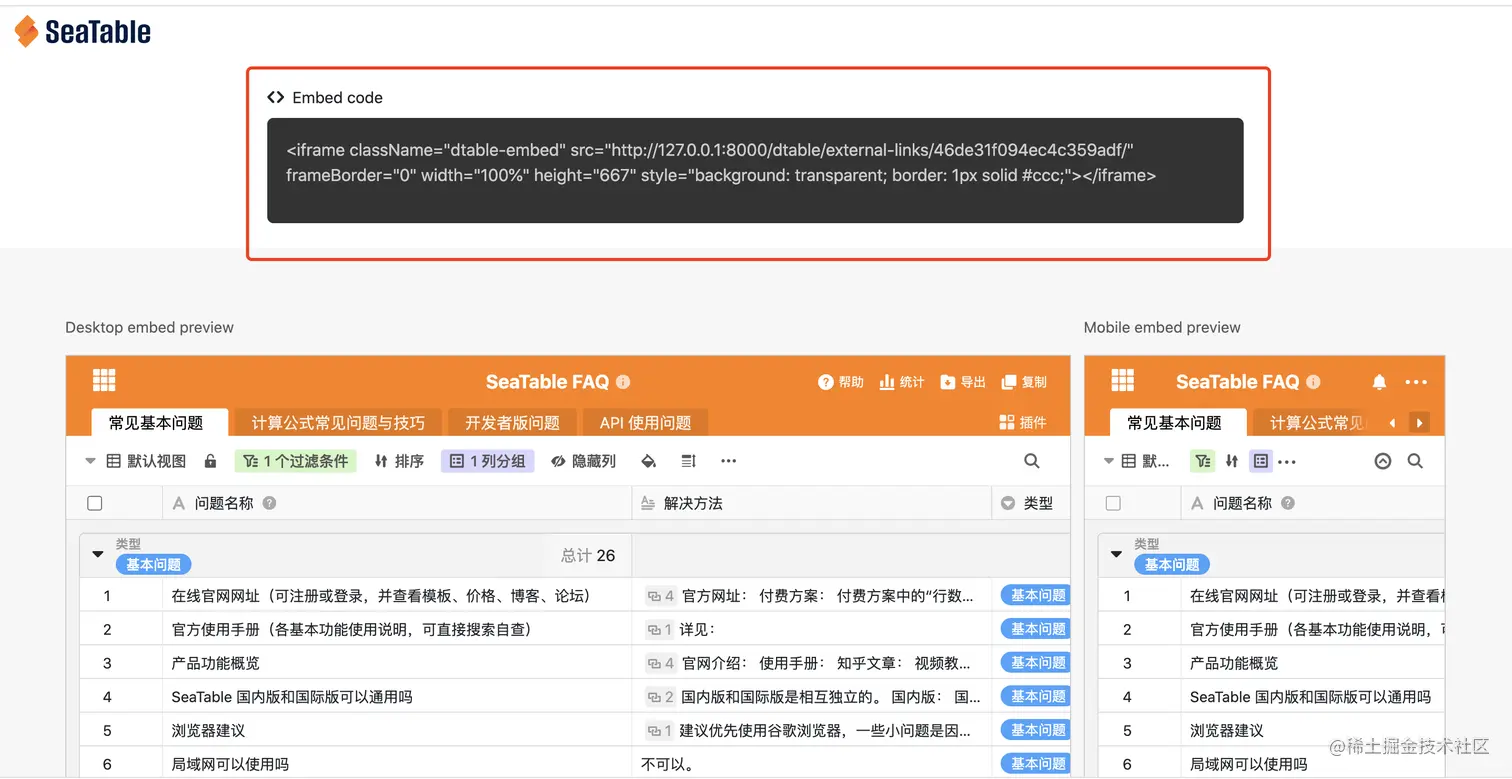Click the search icon in mobile preview
1512x779 pixels.
pos(1415,461)
